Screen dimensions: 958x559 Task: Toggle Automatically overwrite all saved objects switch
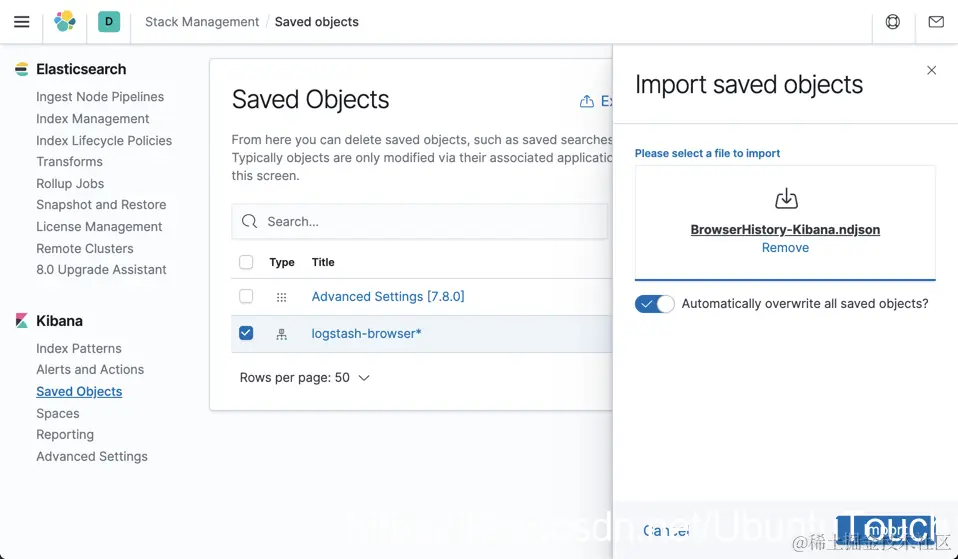point(654,304)
